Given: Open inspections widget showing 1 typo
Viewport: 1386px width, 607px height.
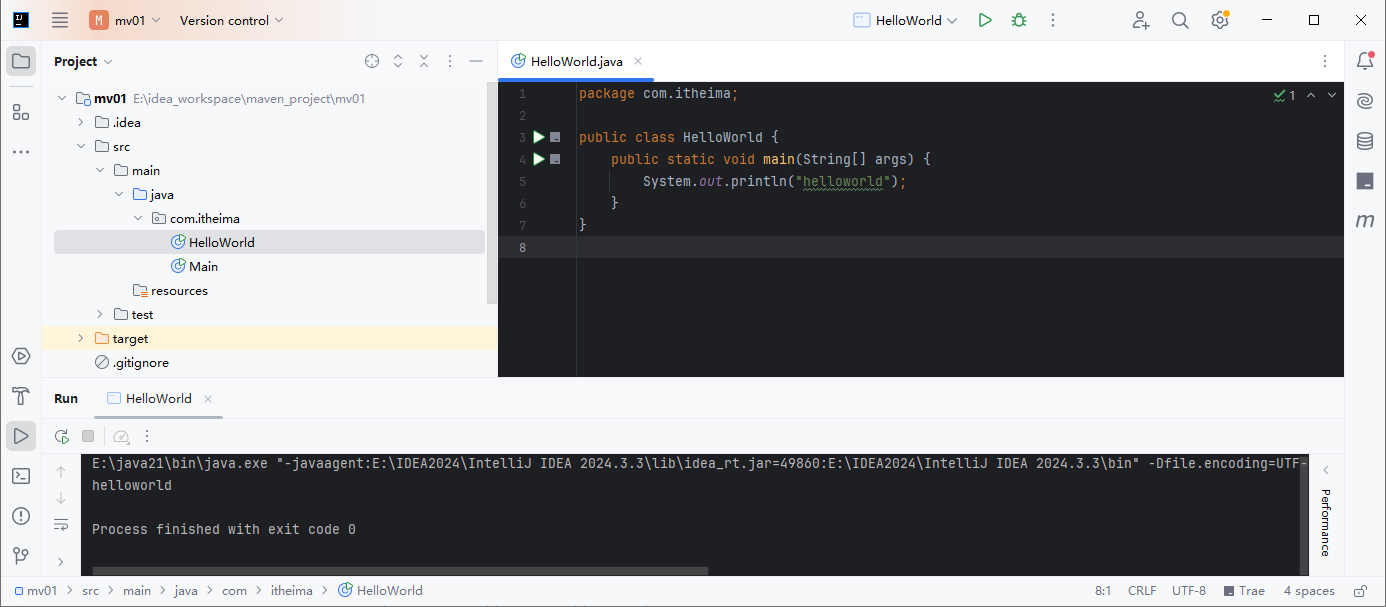Looking at the screenshot, I should [x=1285, y=95].
